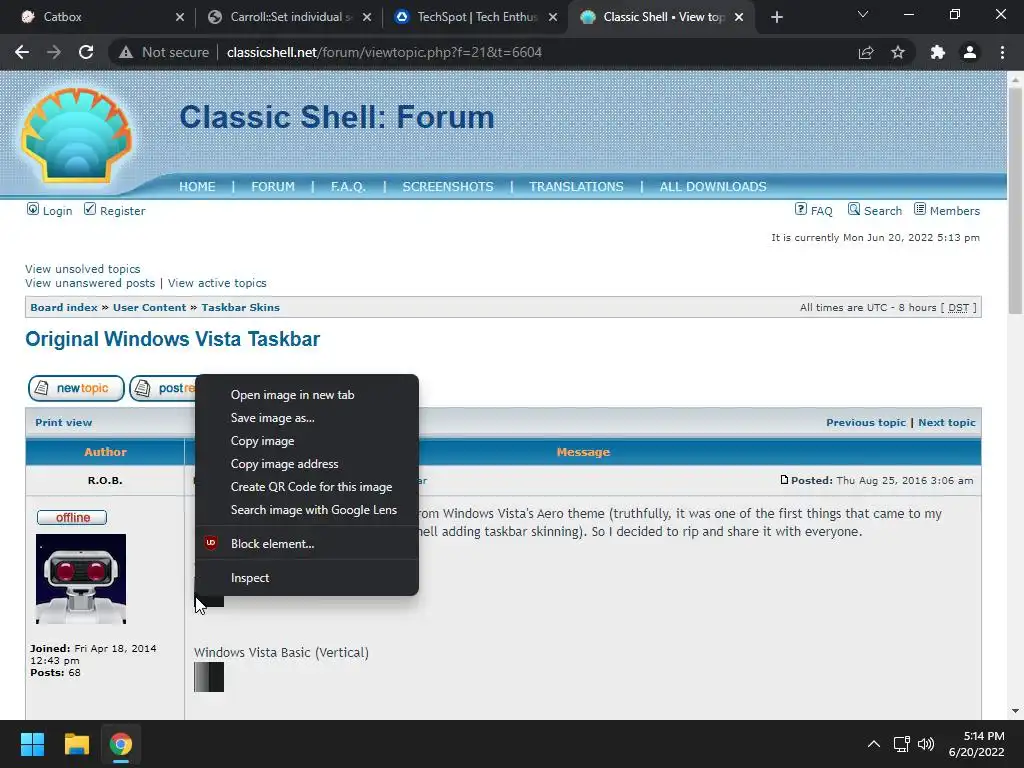Open the Original Windows Vista Taskbar title link

pos(172,339)
